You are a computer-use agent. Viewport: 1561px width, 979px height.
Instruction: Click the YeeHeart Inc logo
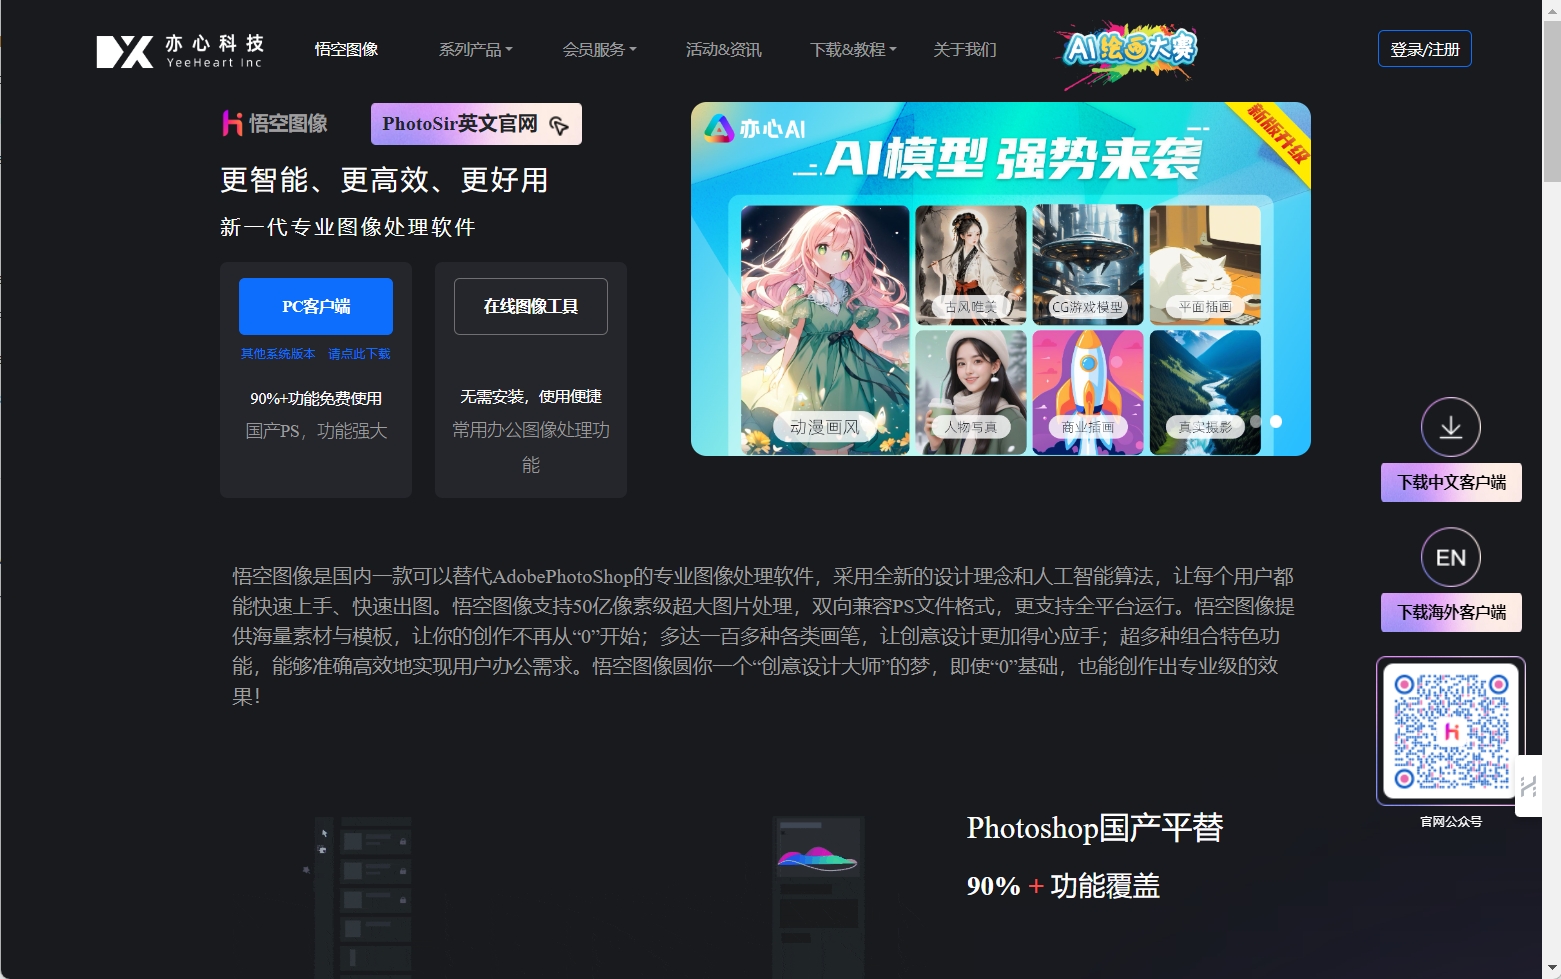pos(180,50)
